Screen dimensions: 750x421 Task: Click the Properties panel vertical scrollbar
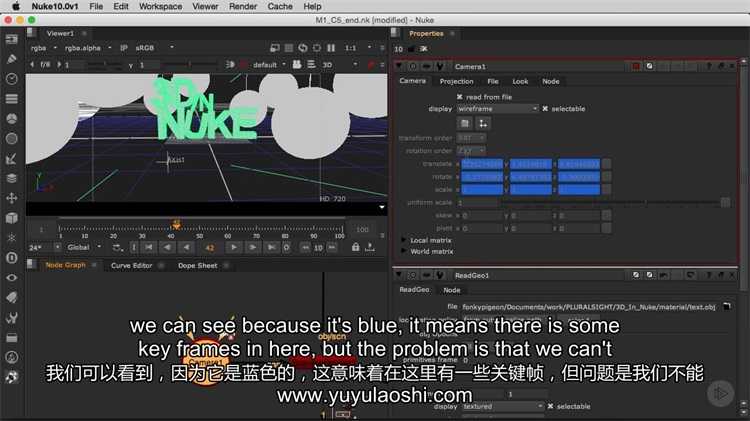[x=744, y=175]
